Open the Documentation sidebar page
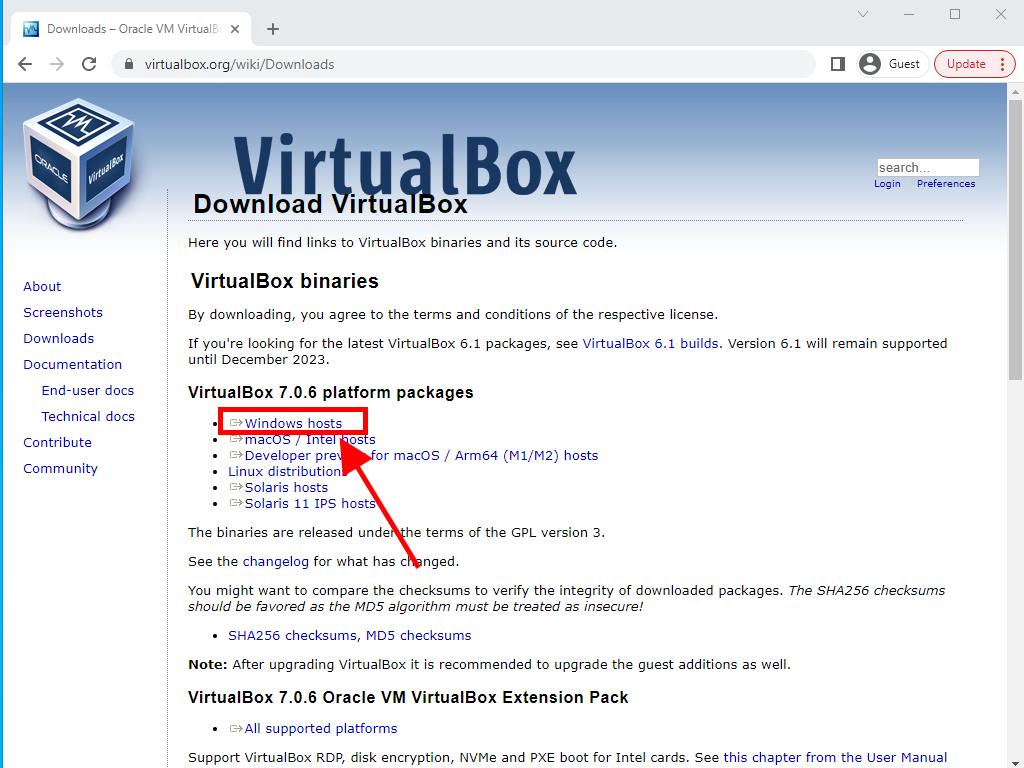The height and width of the screenshot is (768, 1024). pos(72,364)
